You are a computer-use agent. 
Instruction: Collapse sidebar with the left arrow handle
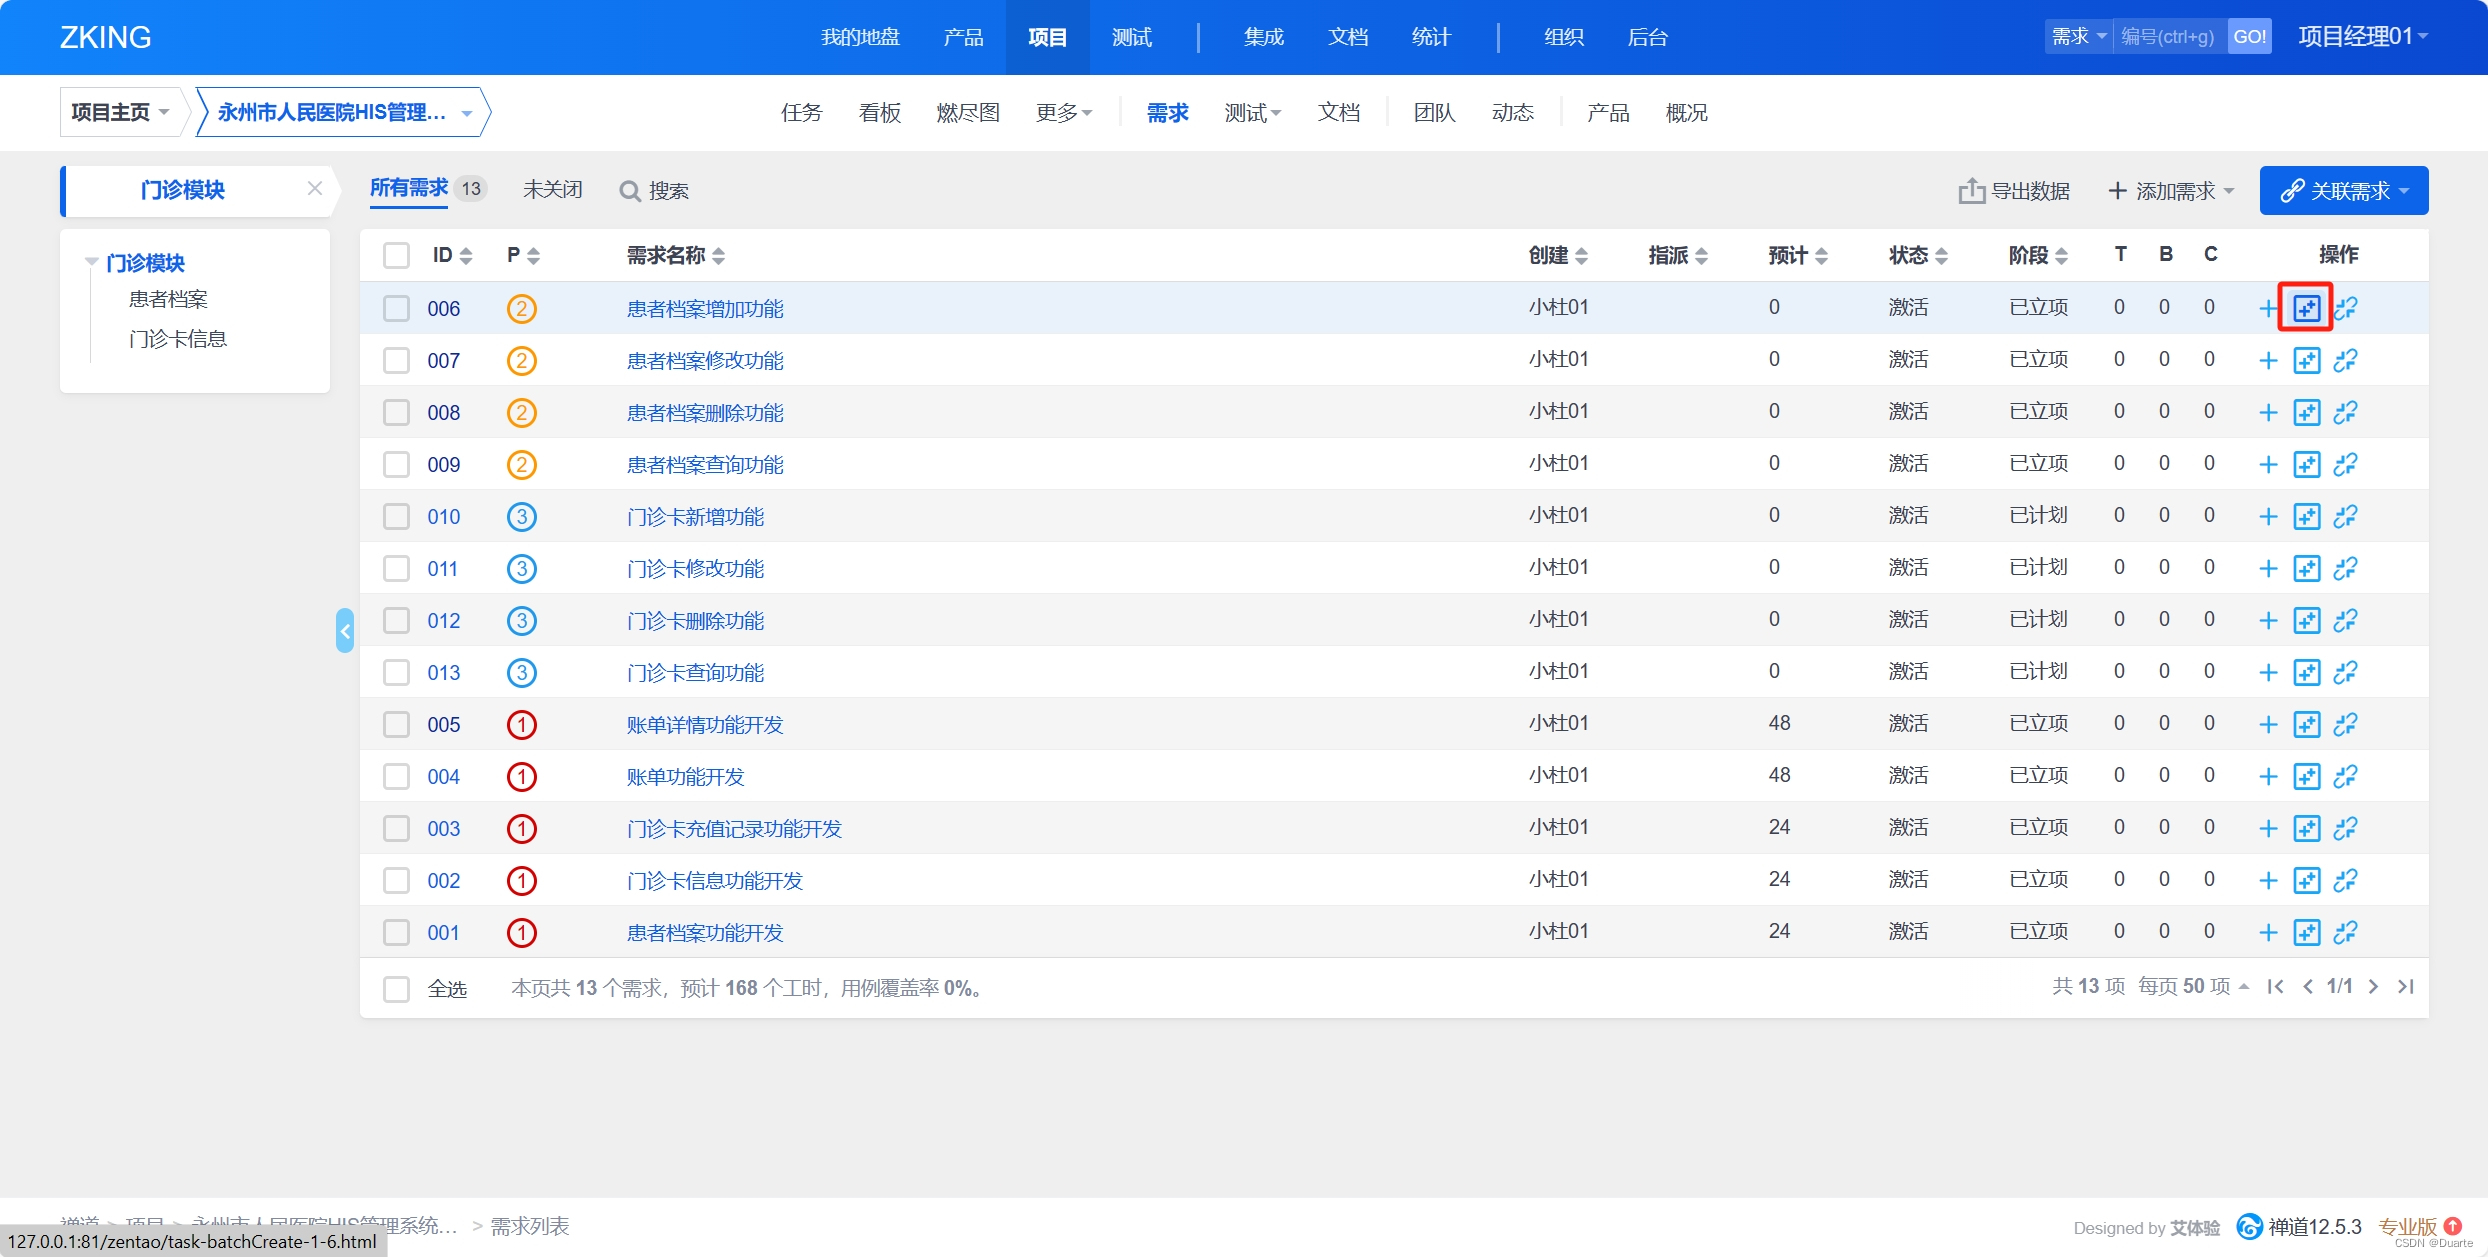(x=345, y=631)
